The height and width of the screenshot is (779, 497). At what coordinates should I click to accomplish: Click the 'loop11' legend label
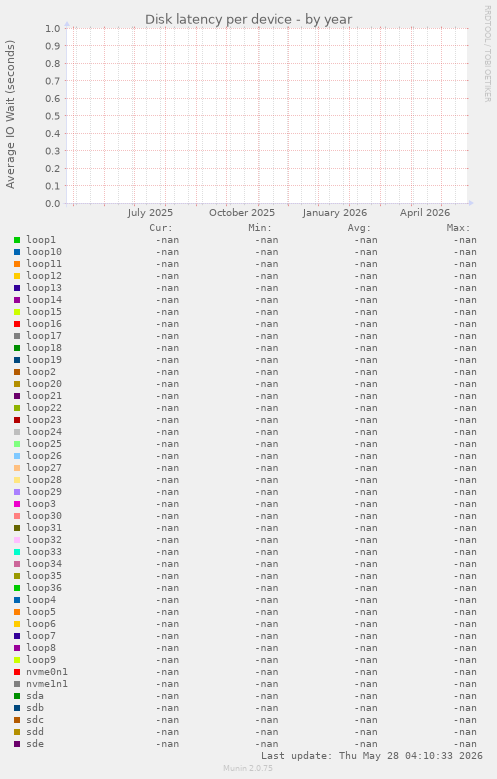(44, 264)
